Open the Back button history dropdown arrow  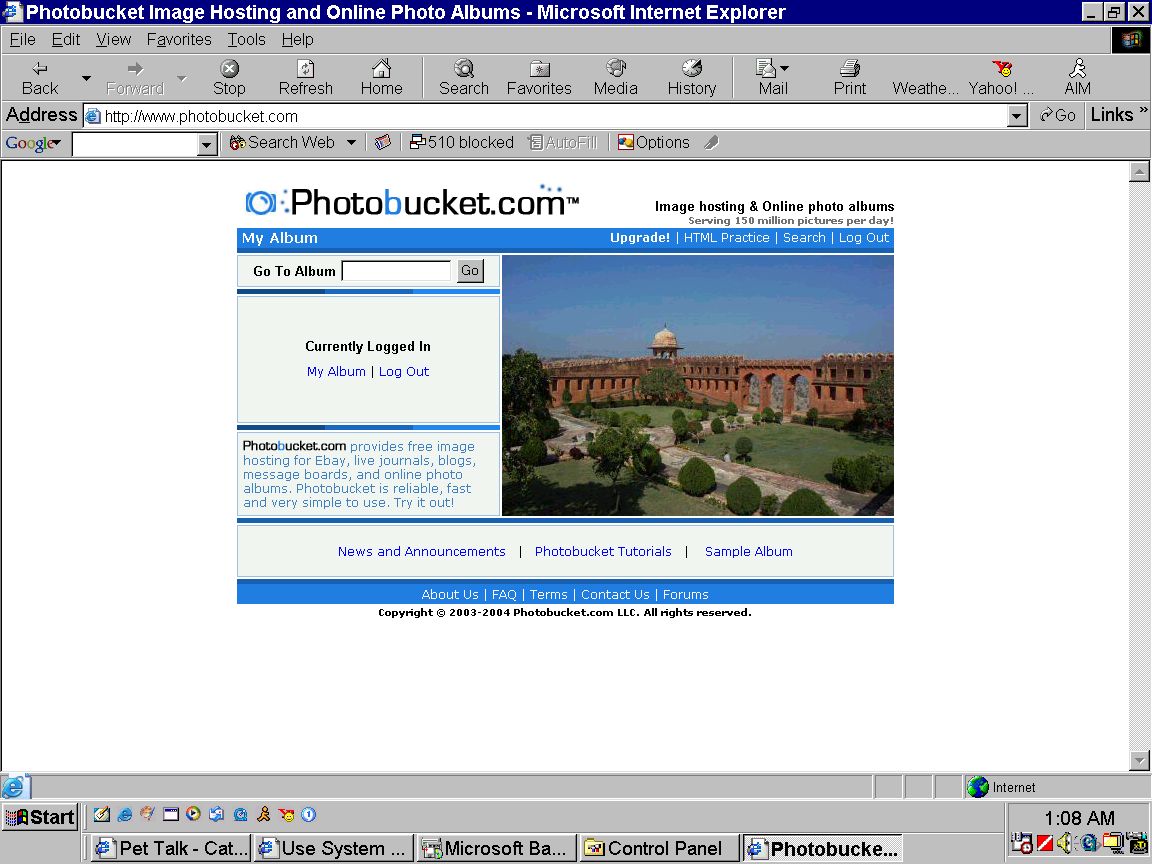[x=86, y=78]
